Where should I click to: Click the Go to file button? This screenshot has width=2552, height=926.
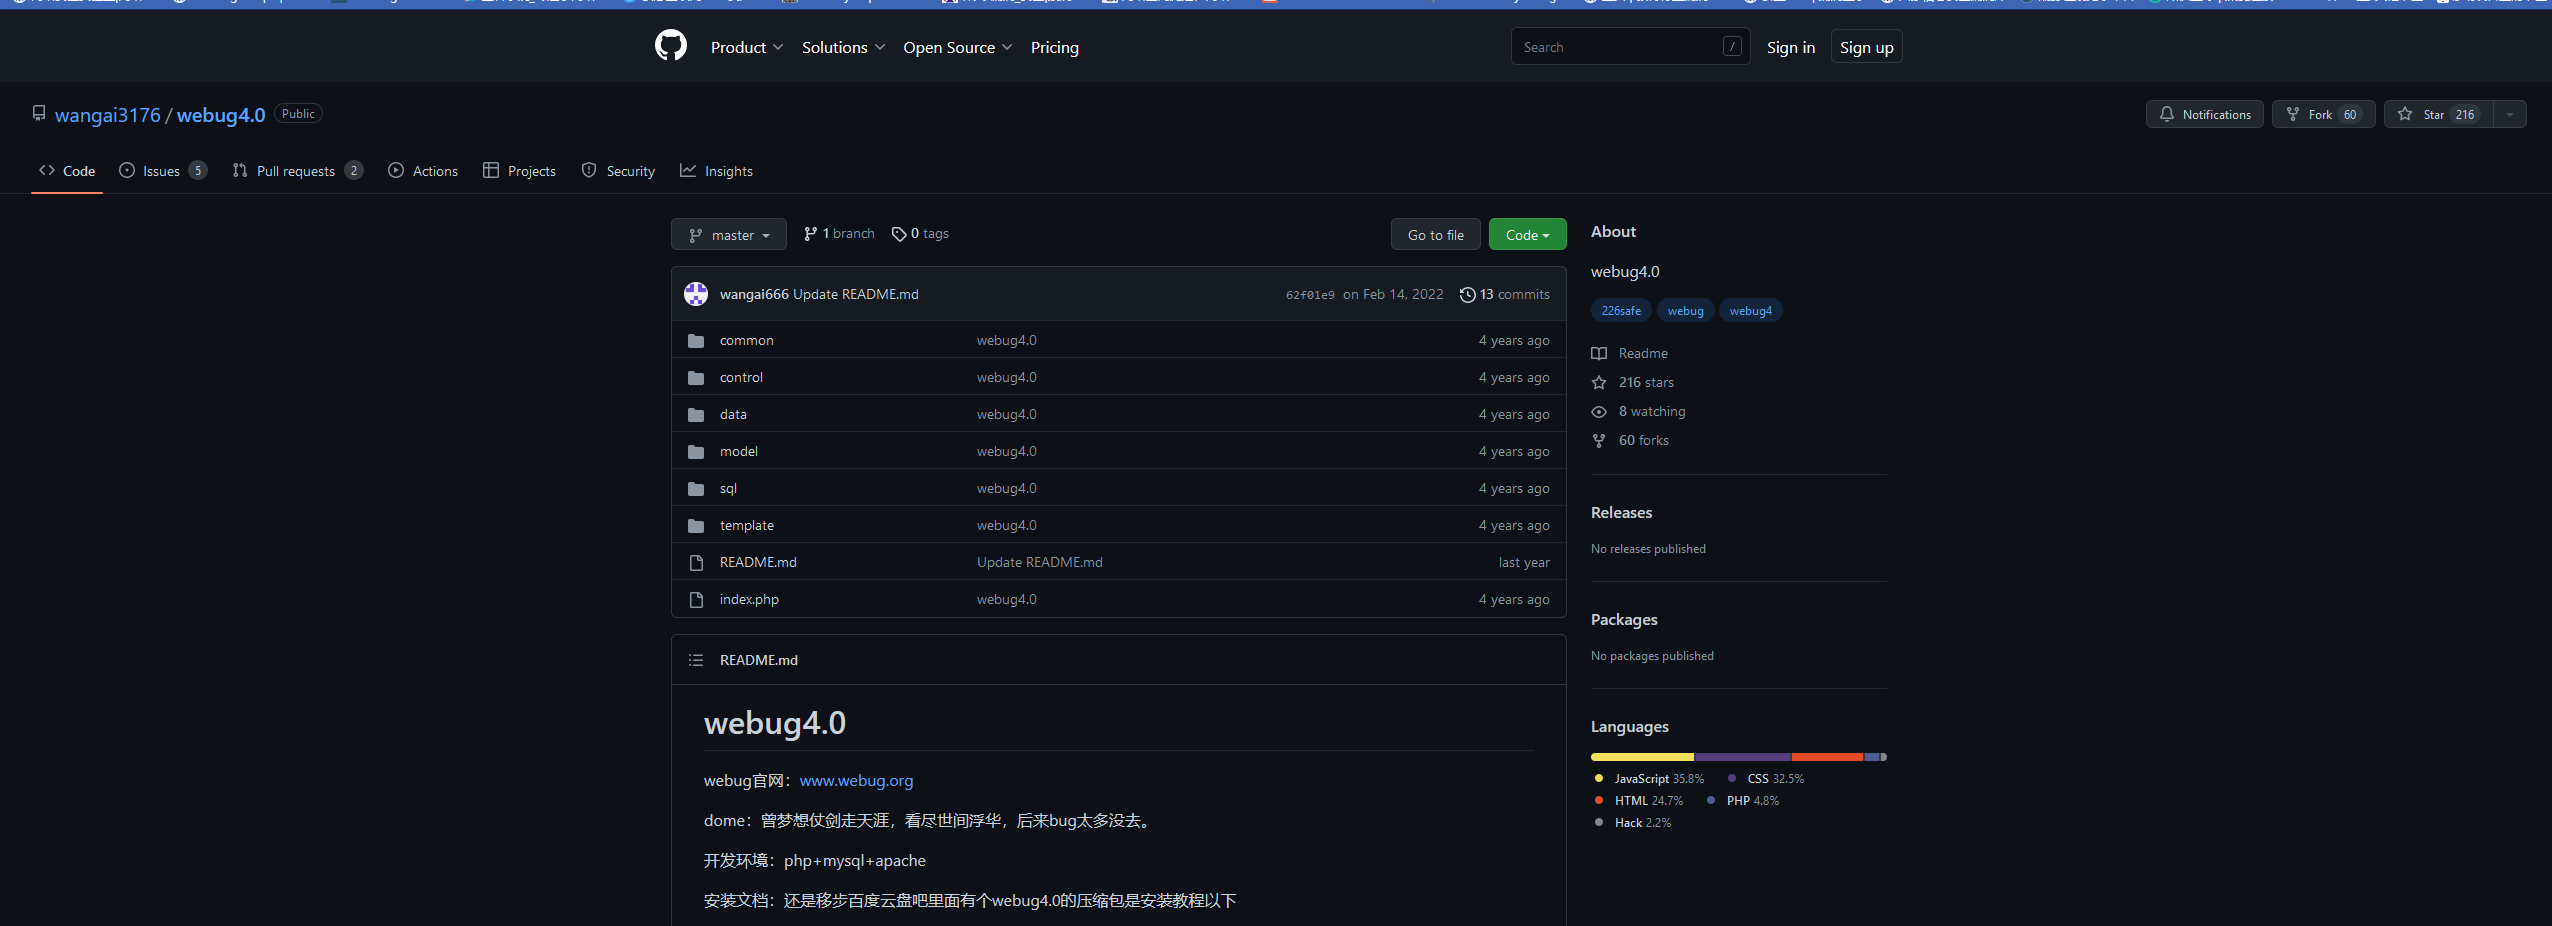tap(1435, 234)
